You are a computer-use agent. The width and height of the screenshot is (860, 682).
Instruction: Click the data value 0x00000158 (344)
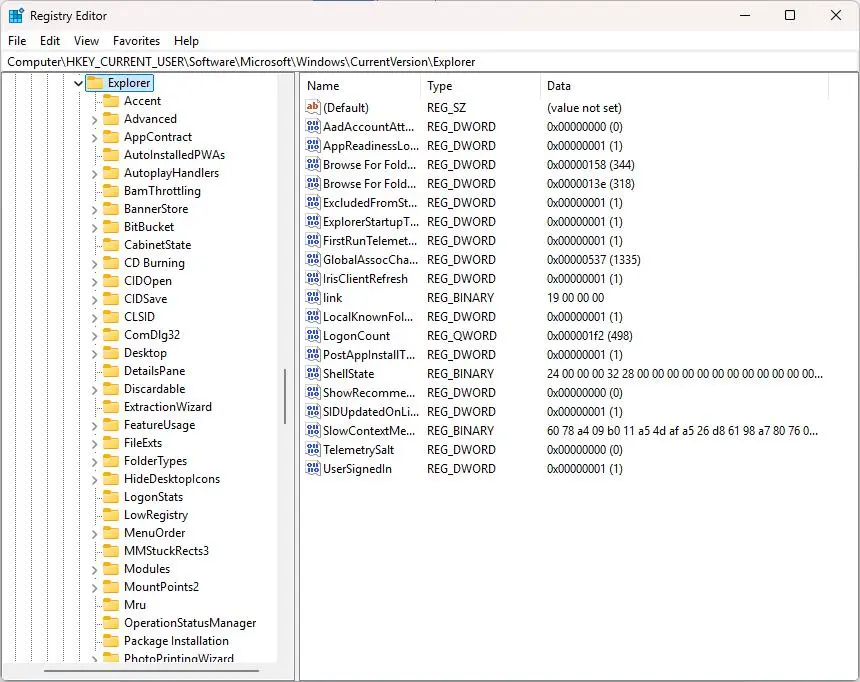point(591,165)
